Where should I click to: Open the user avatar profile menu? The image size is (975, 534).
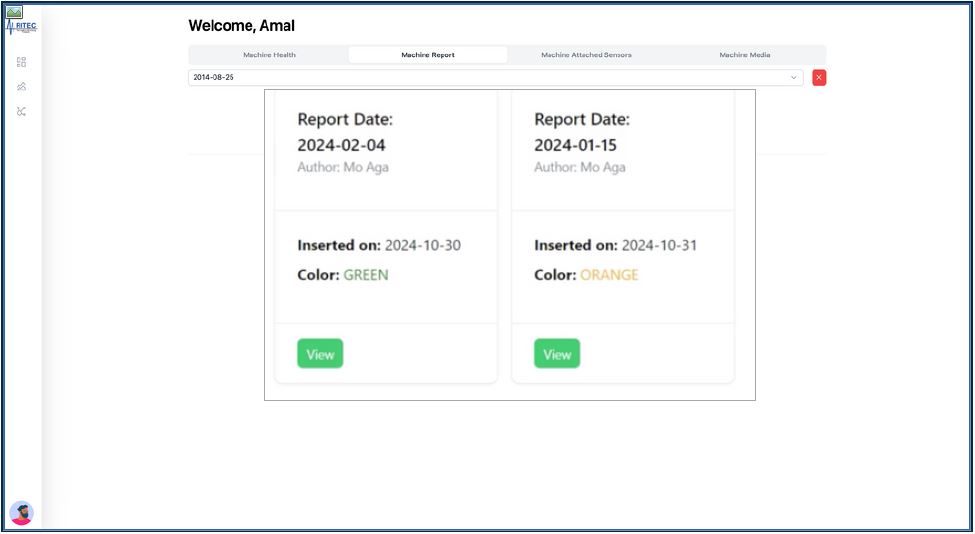pos(21,513)
